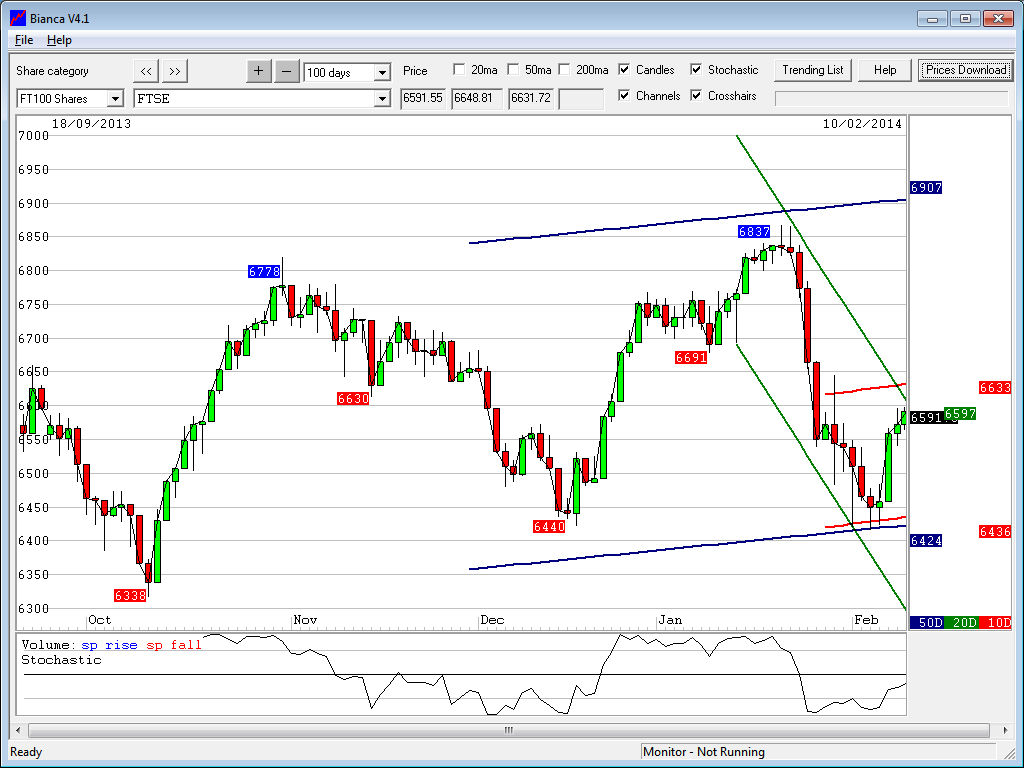Click the next share >> button
The width and height of the screenshot is (1024, 768).
(174, 71)
